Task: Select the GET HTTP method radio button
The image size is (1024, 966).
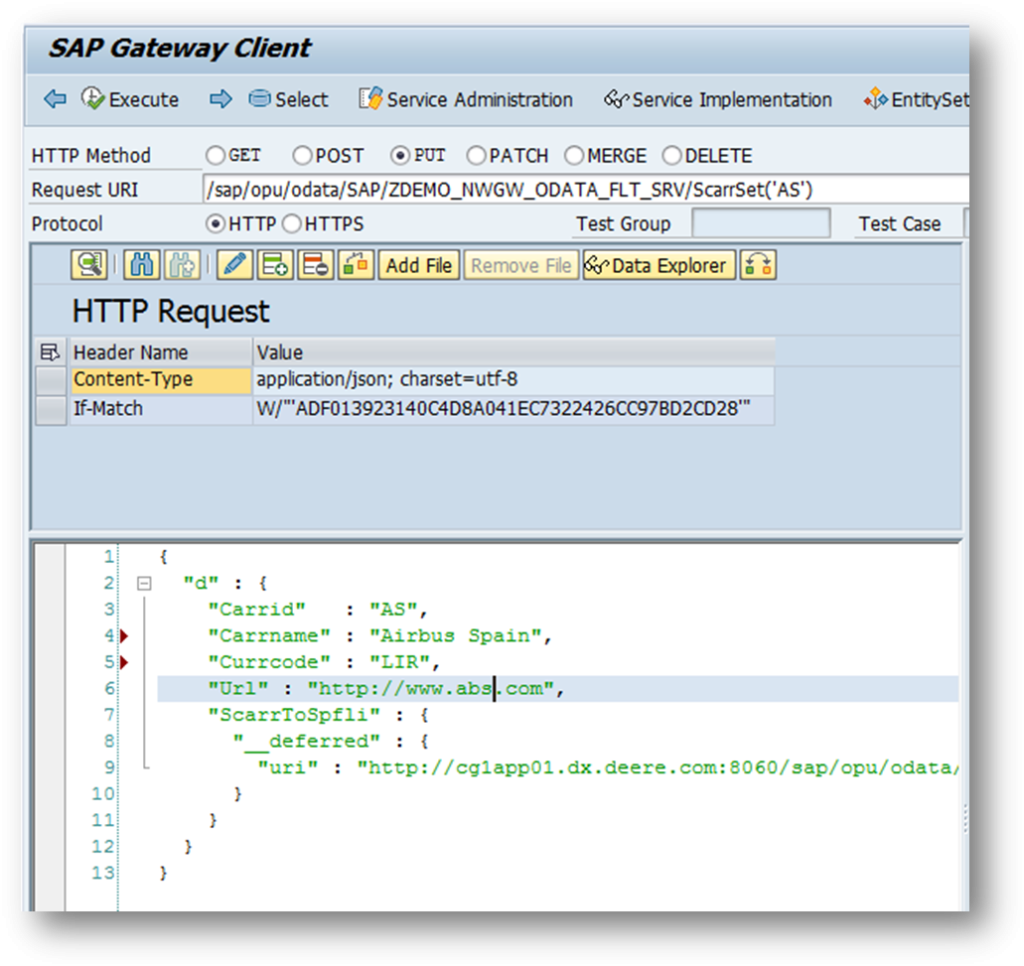Action: (x=215, y=155)
